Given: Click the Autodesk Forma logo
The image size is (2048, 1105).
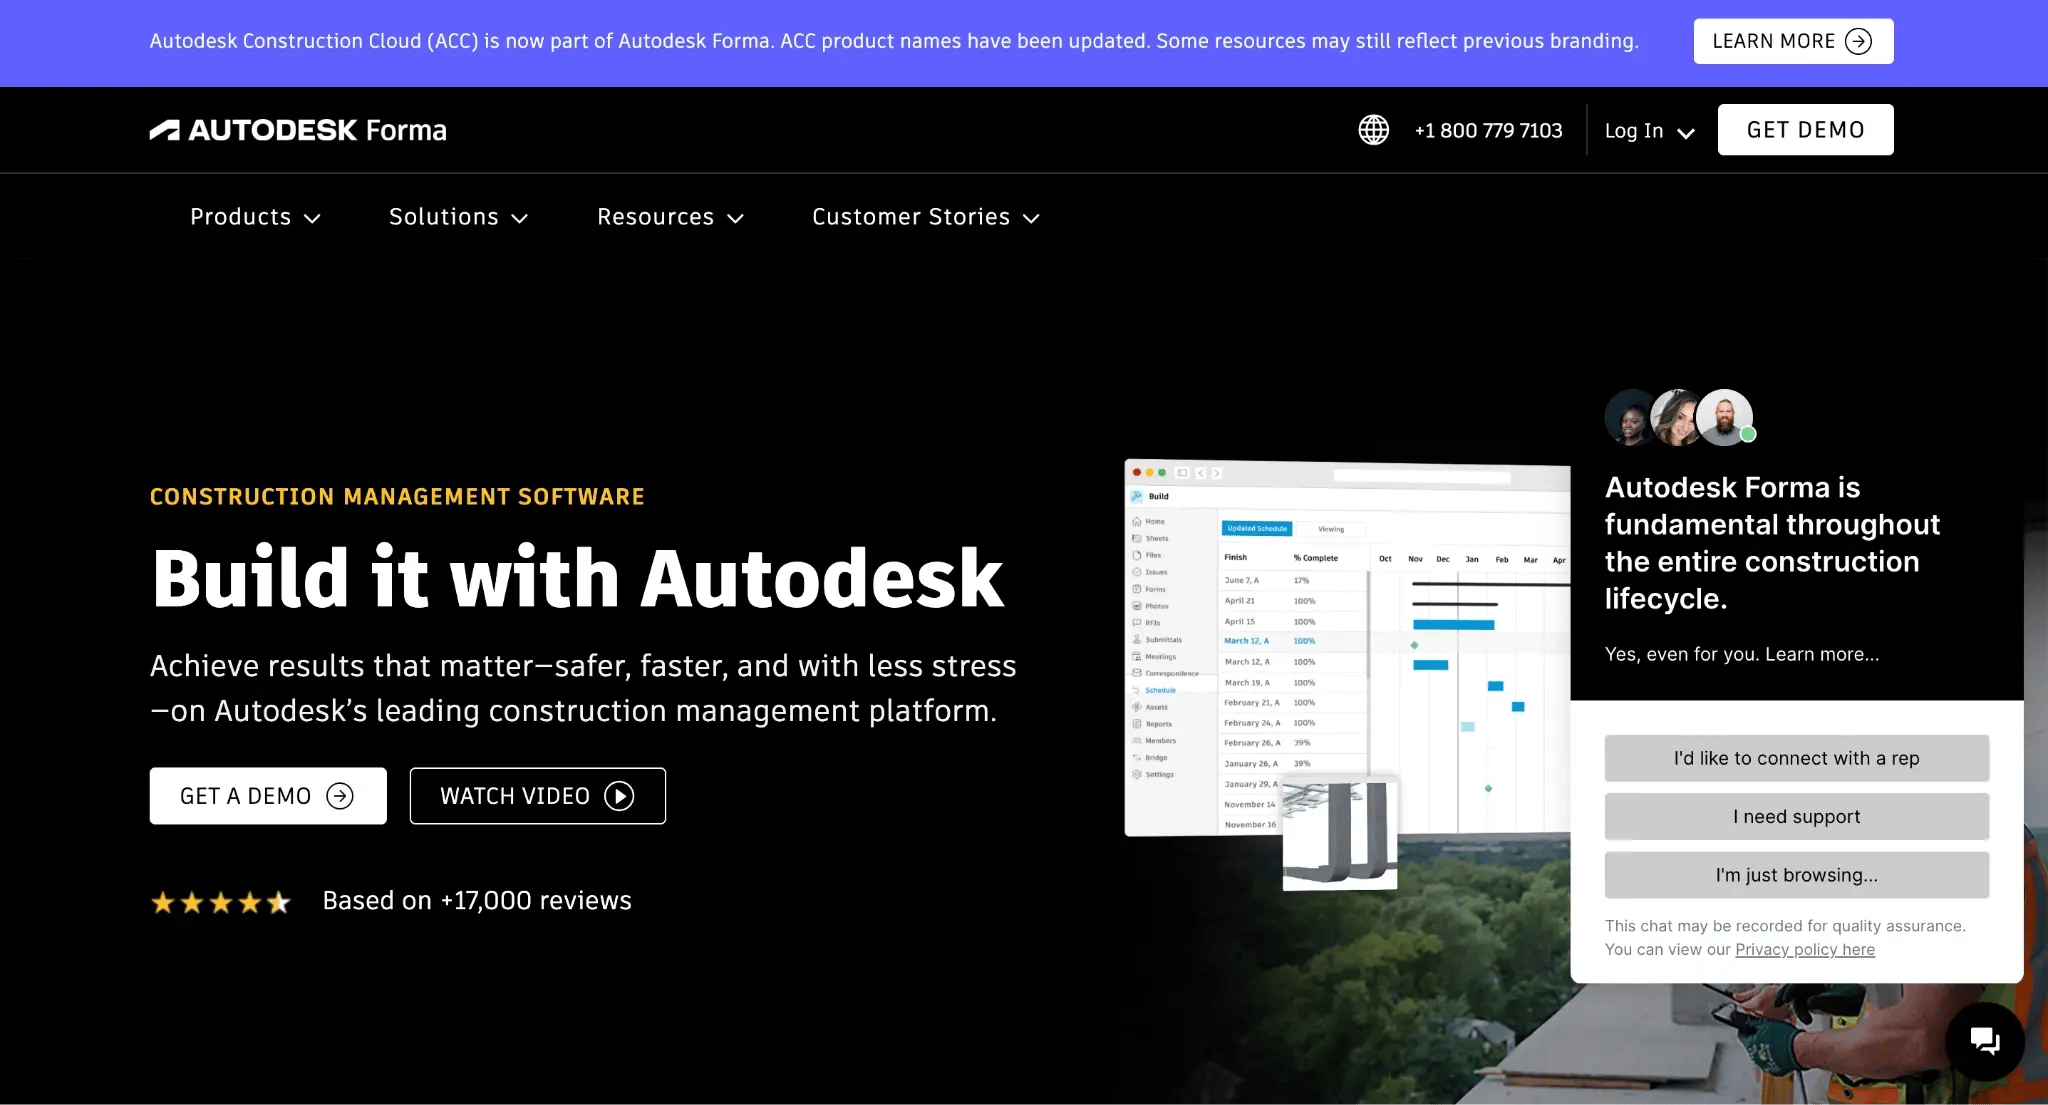Looking at the screenshot, I should click(298, 130).
